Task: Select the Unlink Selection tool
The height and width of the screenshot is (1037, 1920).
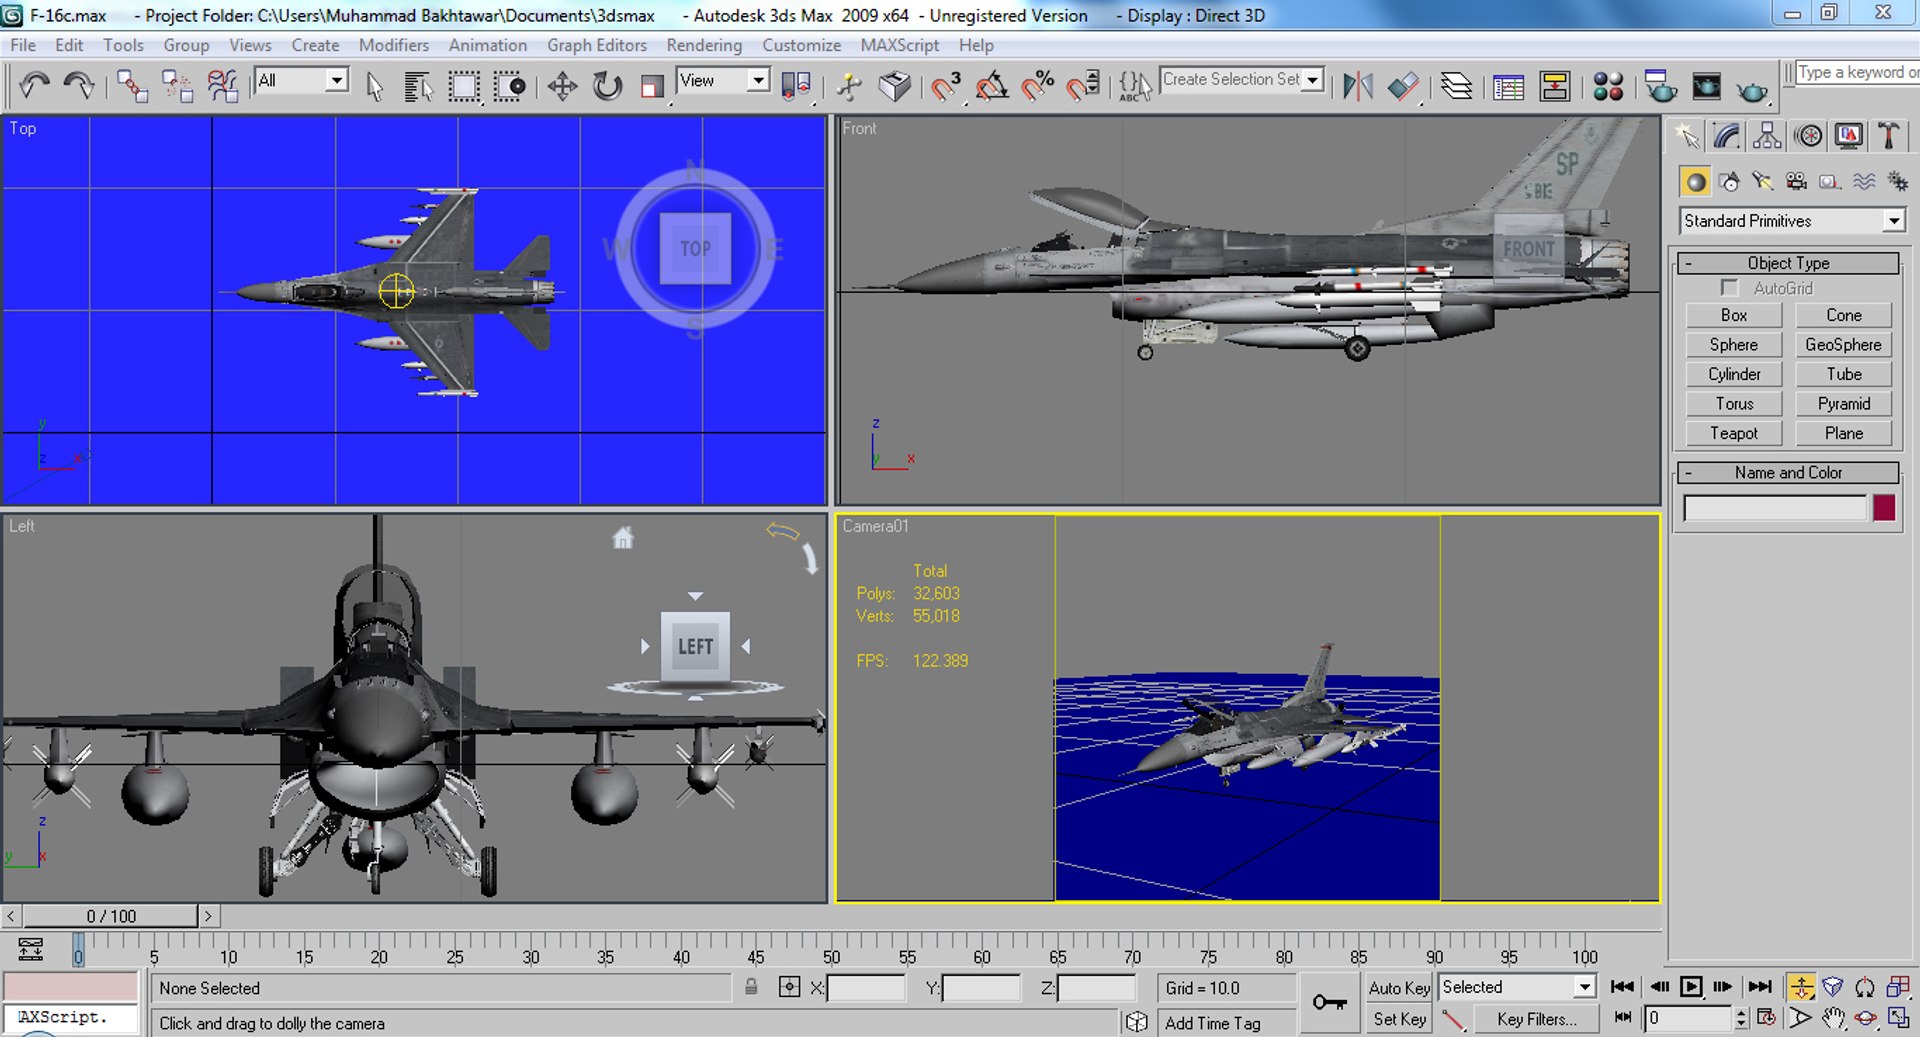Action: coord(177,86)
